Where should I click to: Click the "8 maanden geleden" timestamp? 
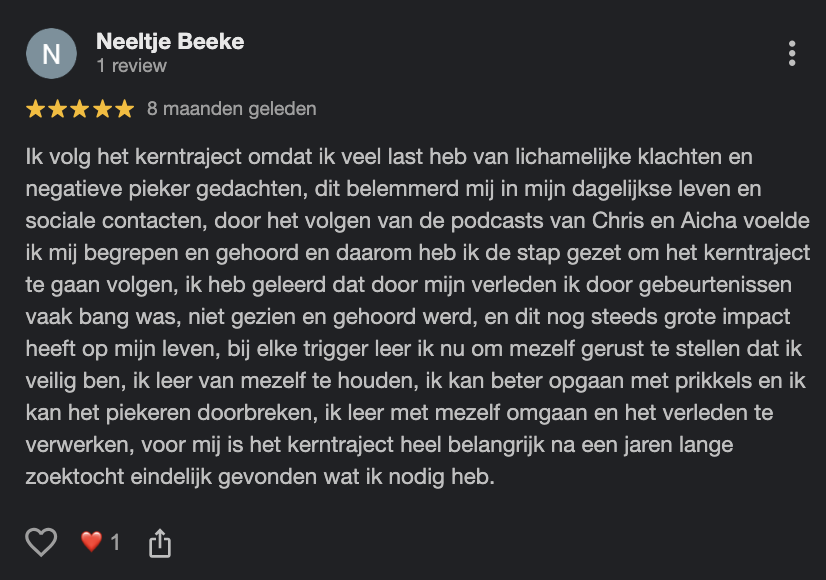[231, 108]
